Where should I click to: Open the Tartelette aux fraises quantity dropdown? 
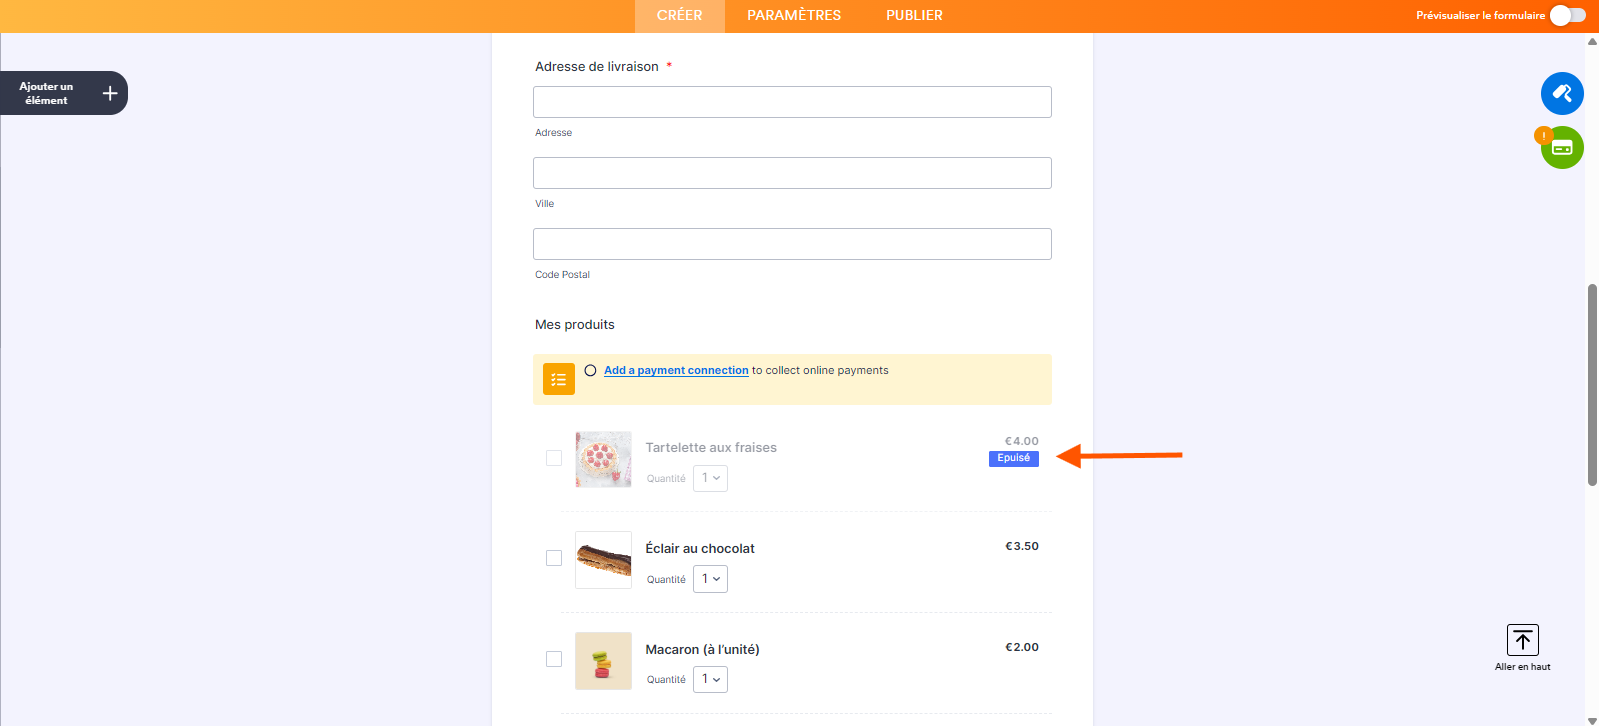710,478
